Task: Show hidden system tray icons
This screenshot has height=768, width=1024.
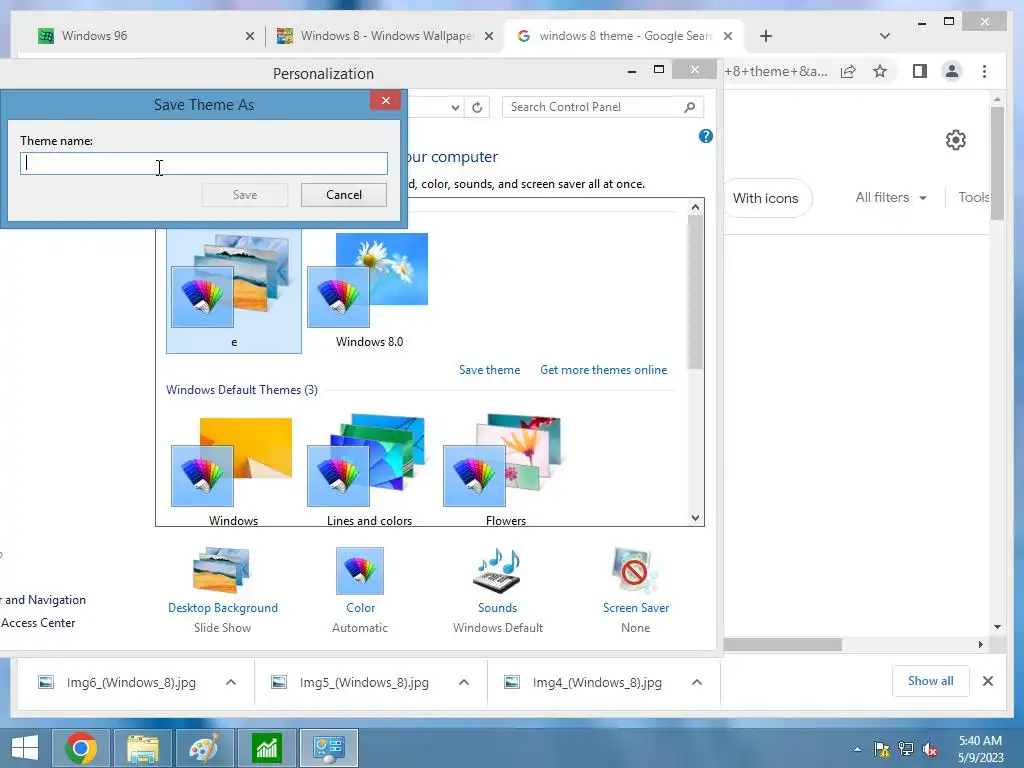Action: pos(857,749)
